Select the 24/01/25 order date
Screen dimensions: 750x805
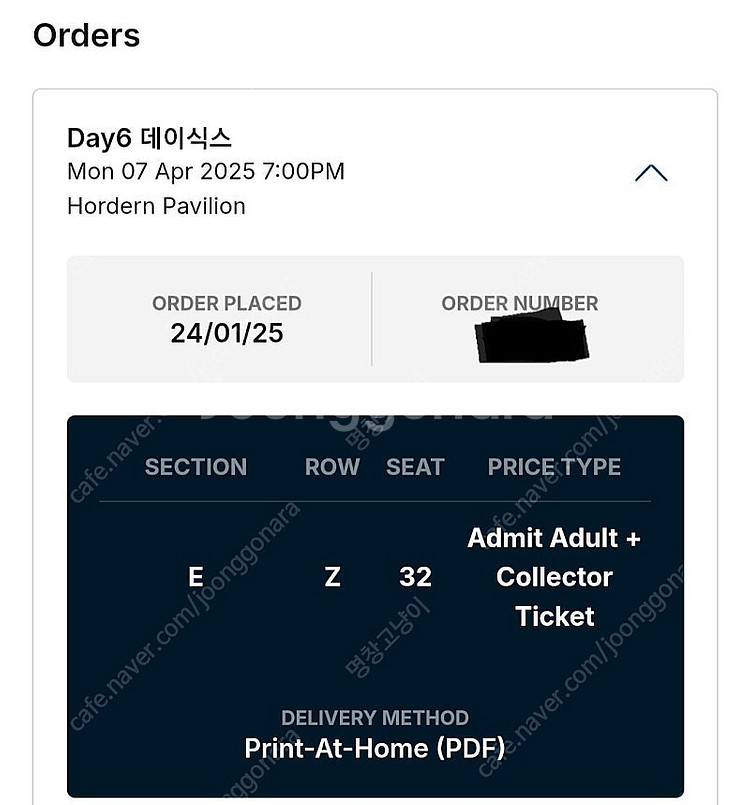click(x=226, y=333)
